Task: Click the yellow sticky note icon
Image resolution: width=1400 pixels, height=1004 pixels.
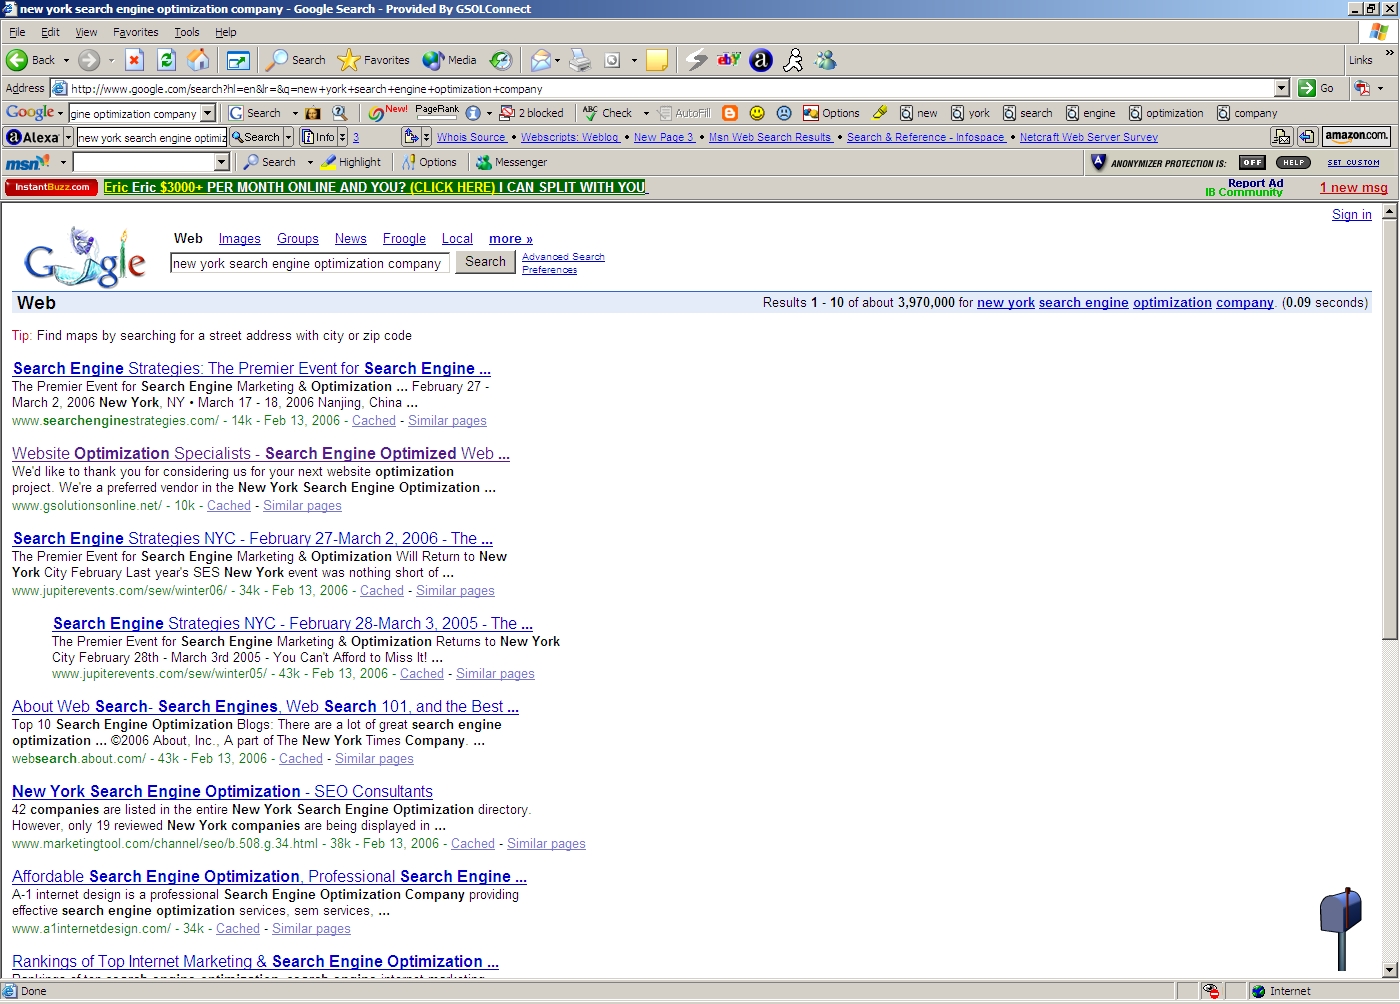Action: (x=657, y=60)
